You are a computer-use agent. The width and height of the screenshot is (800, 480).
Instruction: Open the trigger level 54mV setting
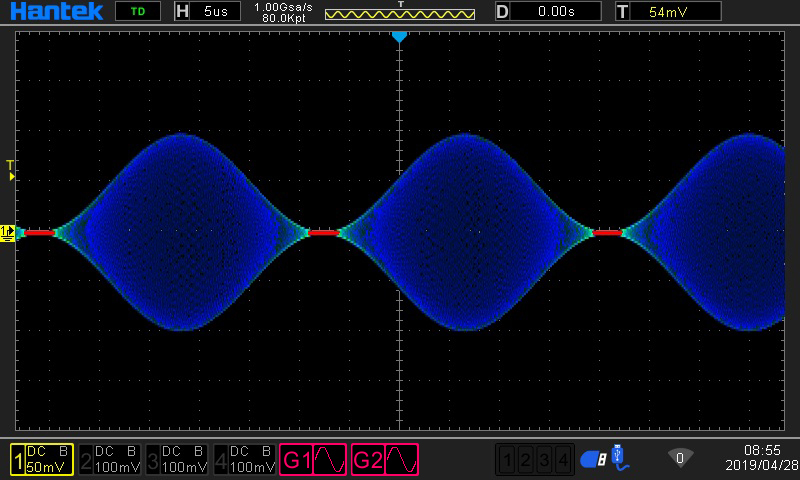pos(667,12)
